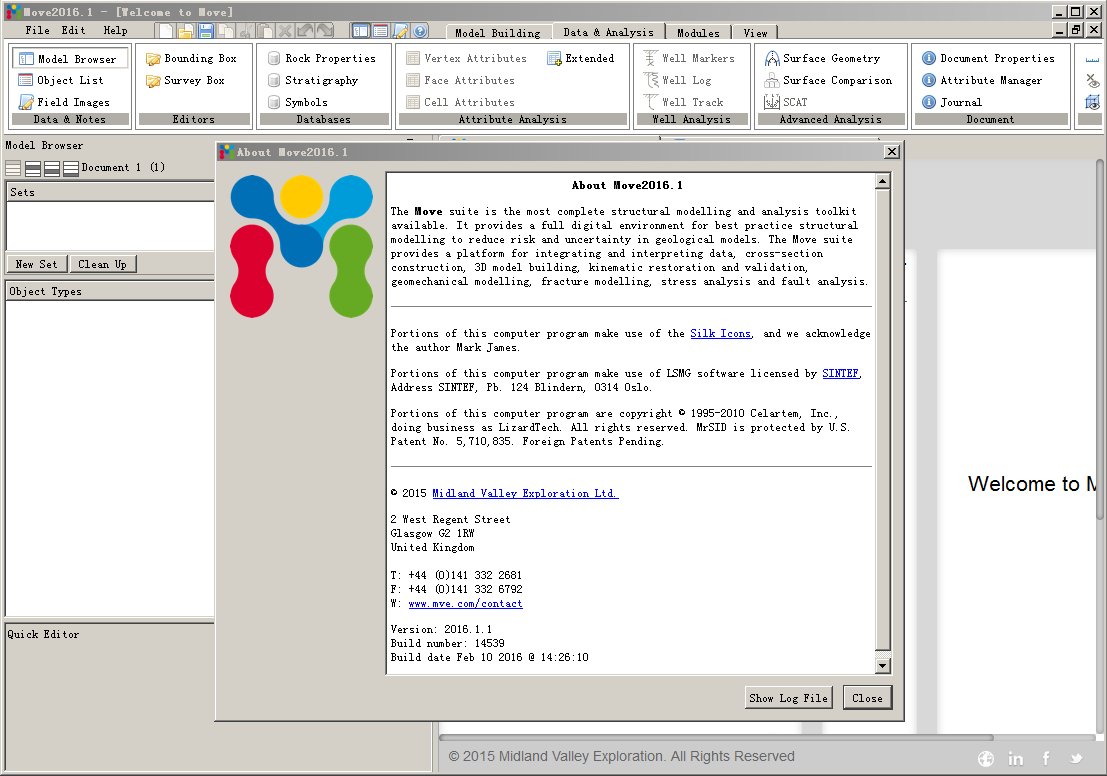Click the About dialog scrollbar down arrow
Viewport: 1107px width, 776px height.
click(882, 665)
